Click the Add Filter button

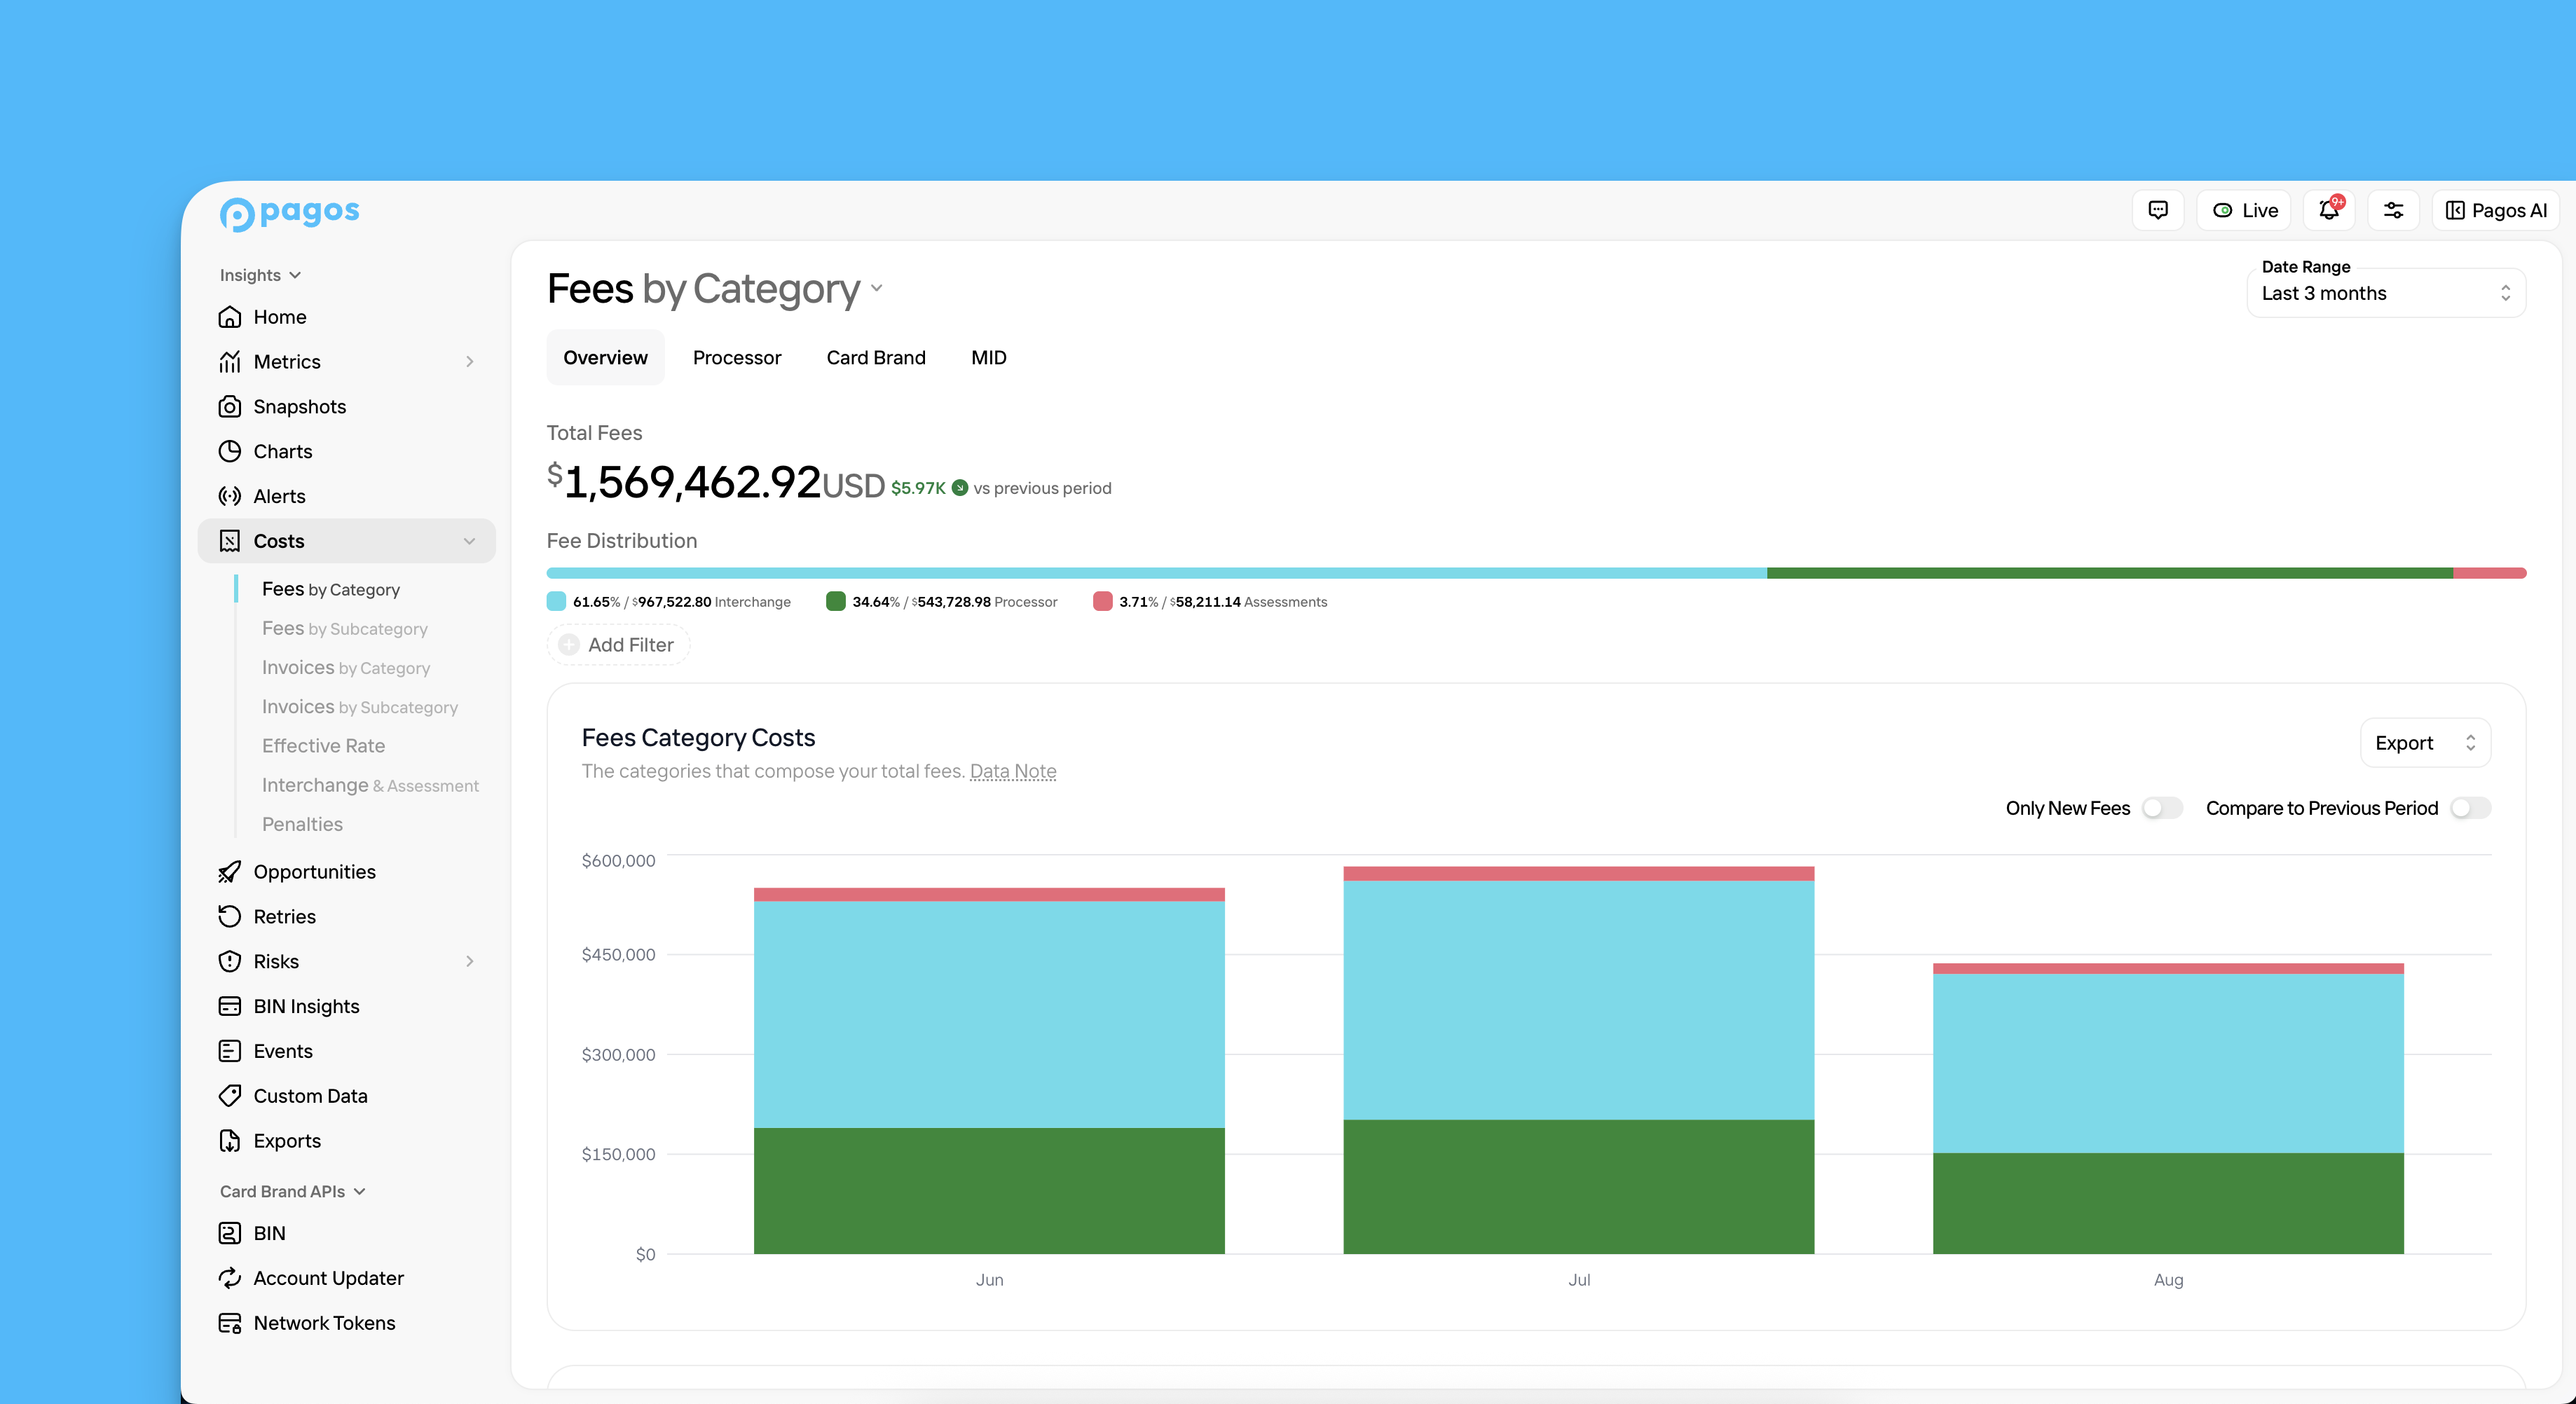pyautogui.click(x=618, y=645)
